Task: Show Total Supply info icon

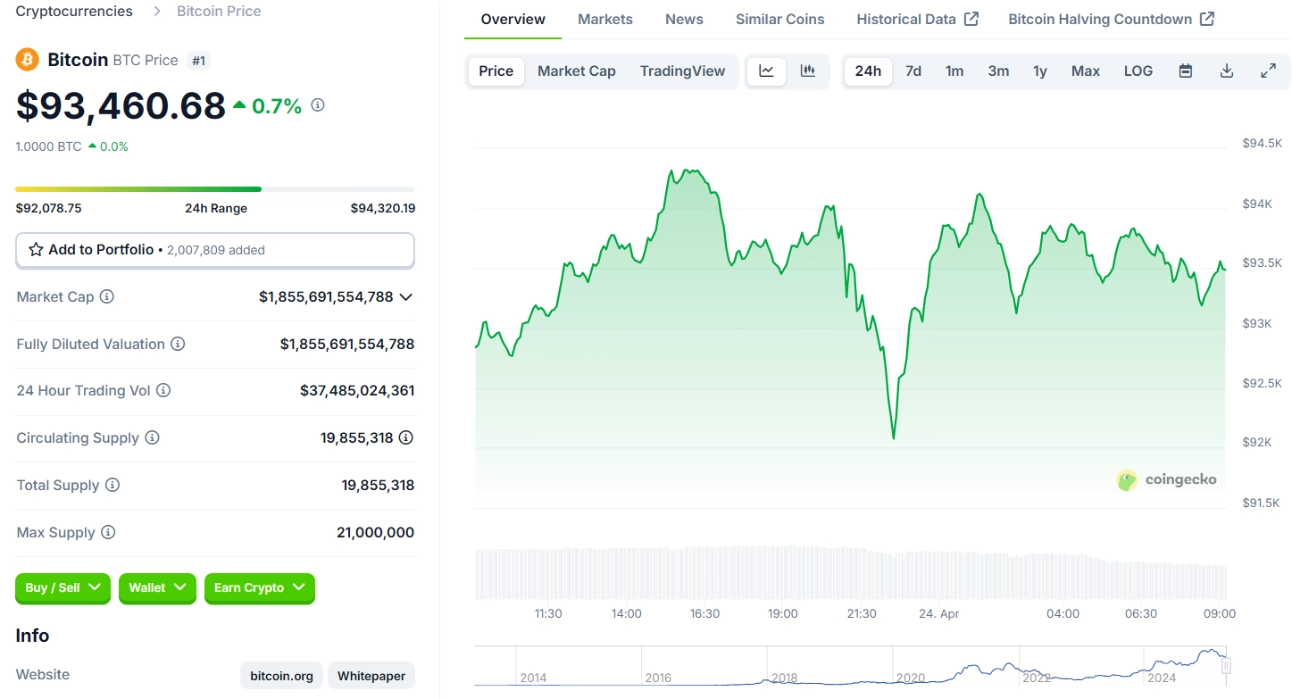Action: (112, 485)
